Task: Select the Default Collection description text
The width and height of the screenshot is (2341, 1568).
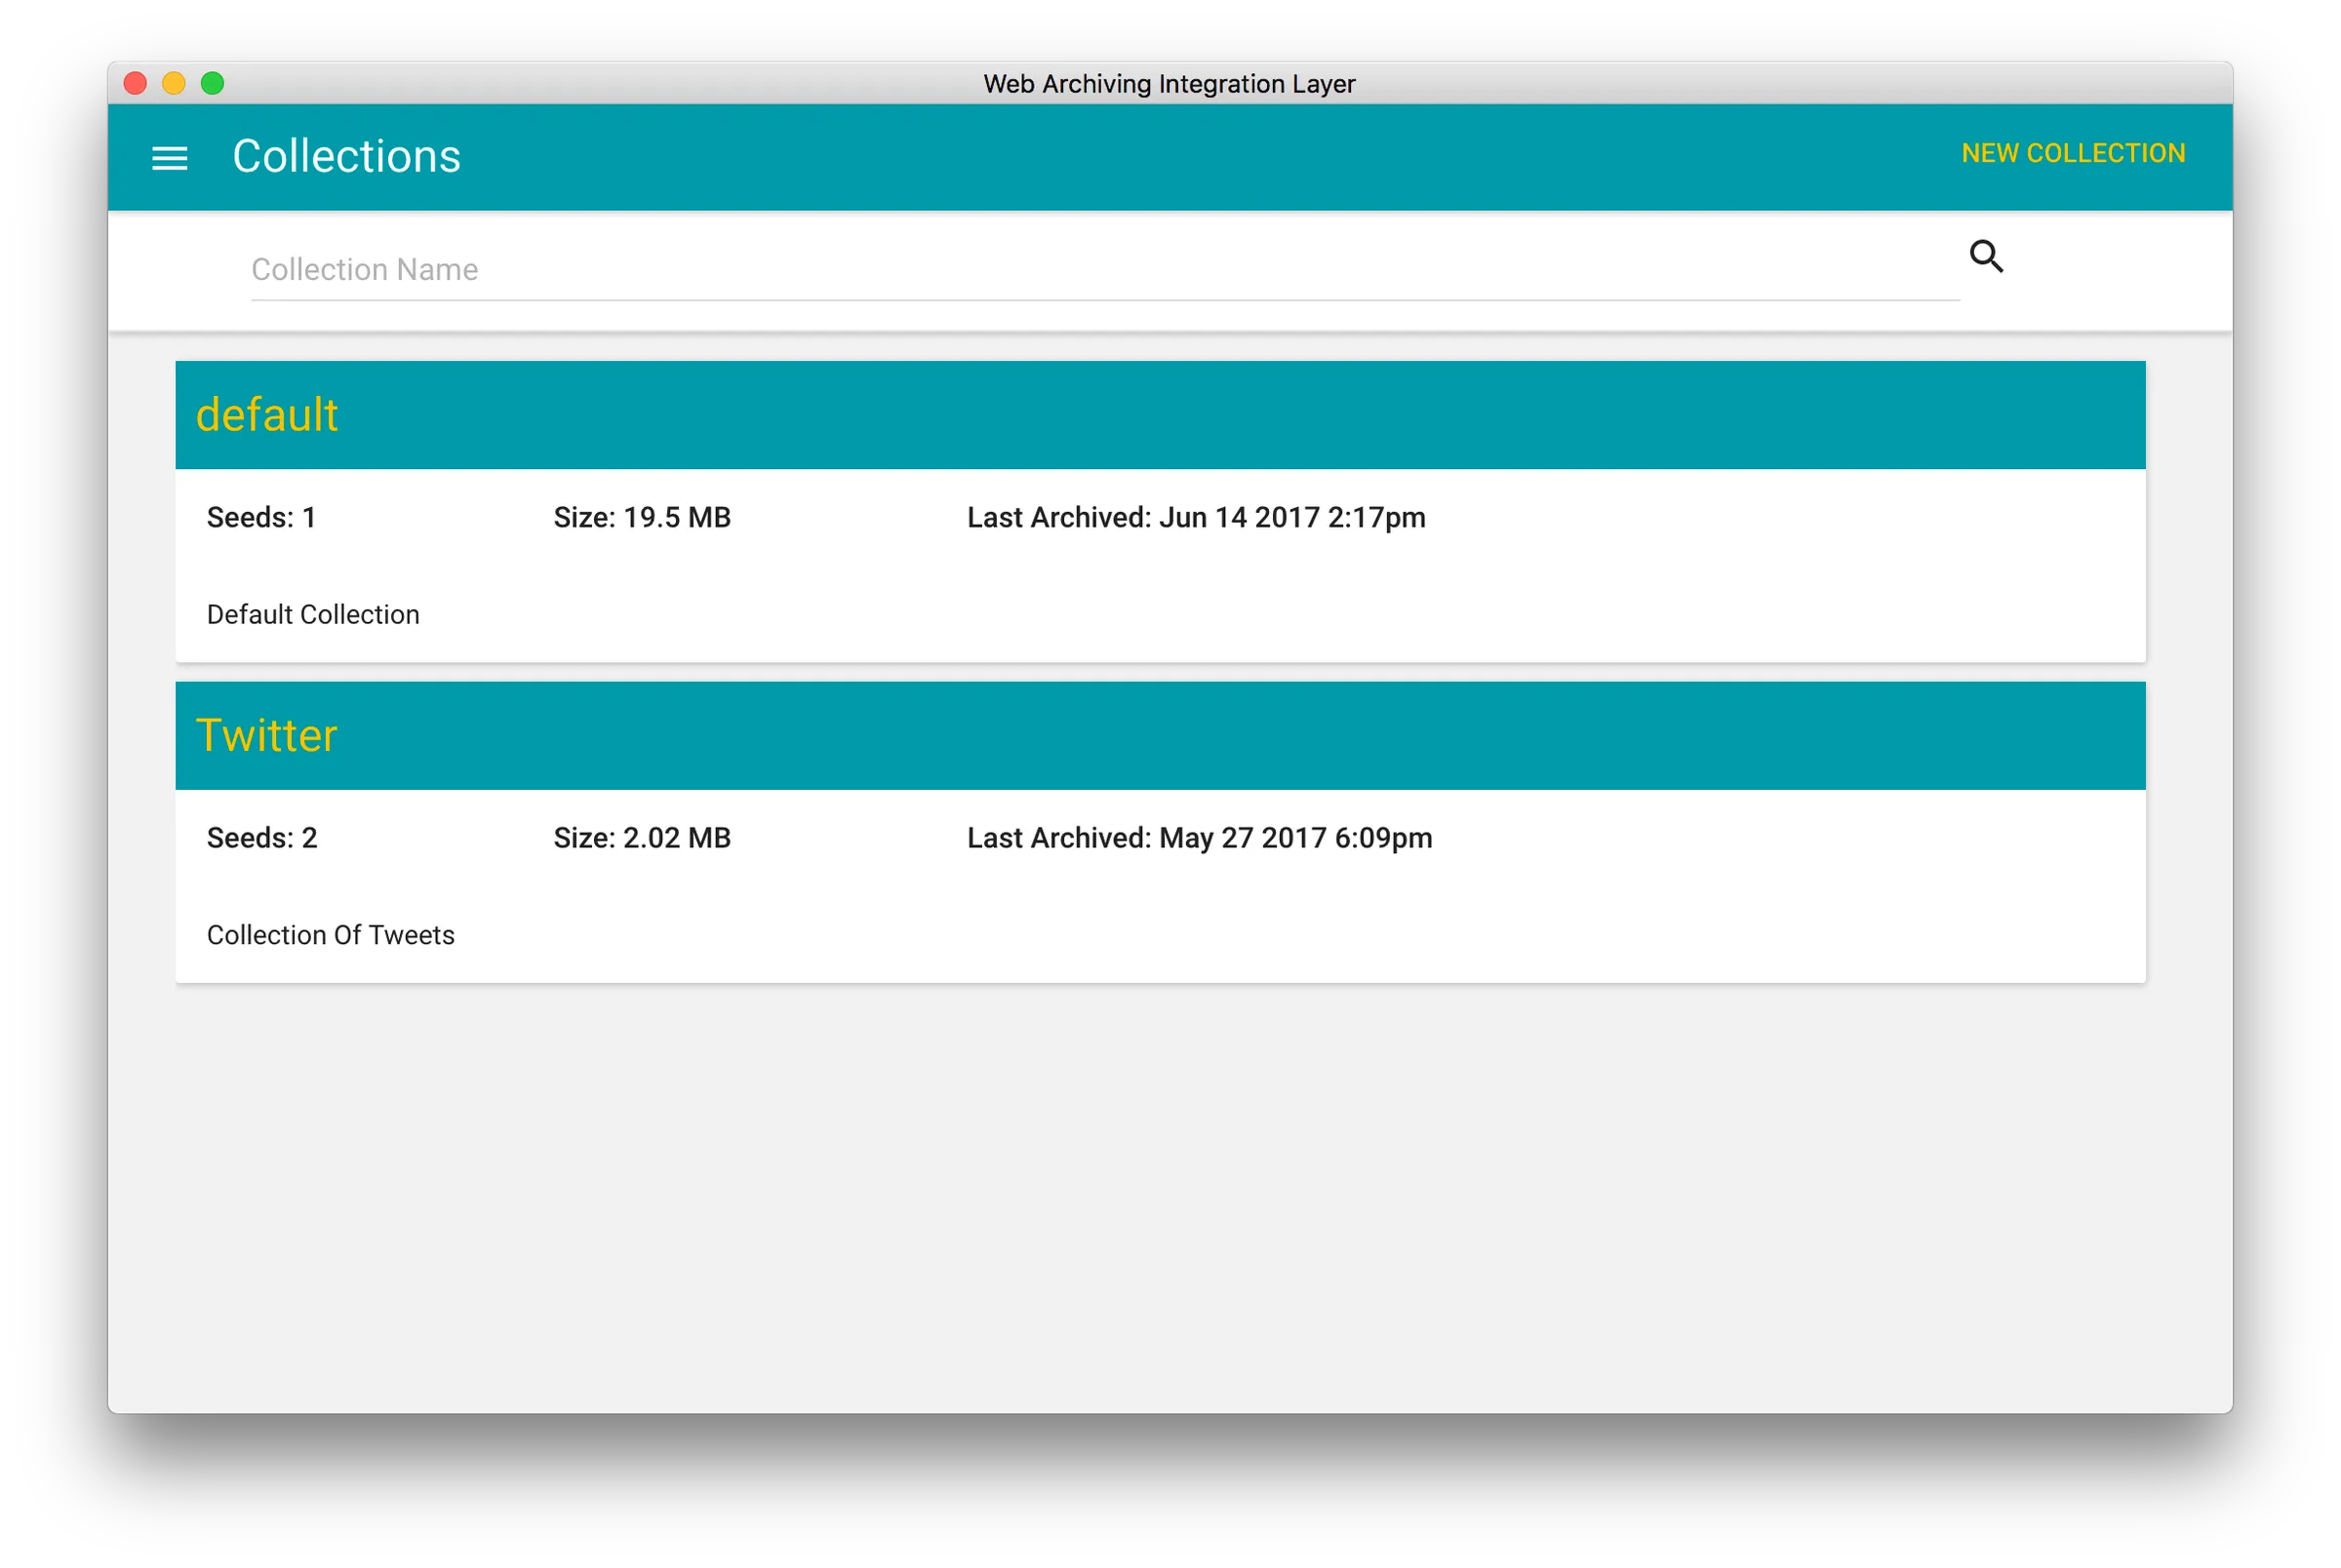Action: coord(313,614)
